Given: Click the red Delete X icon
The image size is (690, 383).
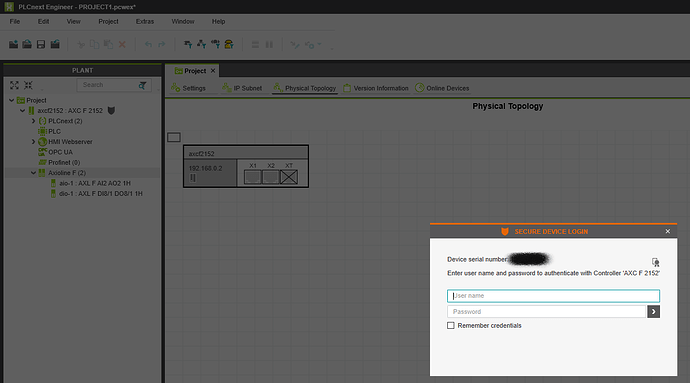Looking at the screenshot, I should pyautogui.click(x=122, y=44).
